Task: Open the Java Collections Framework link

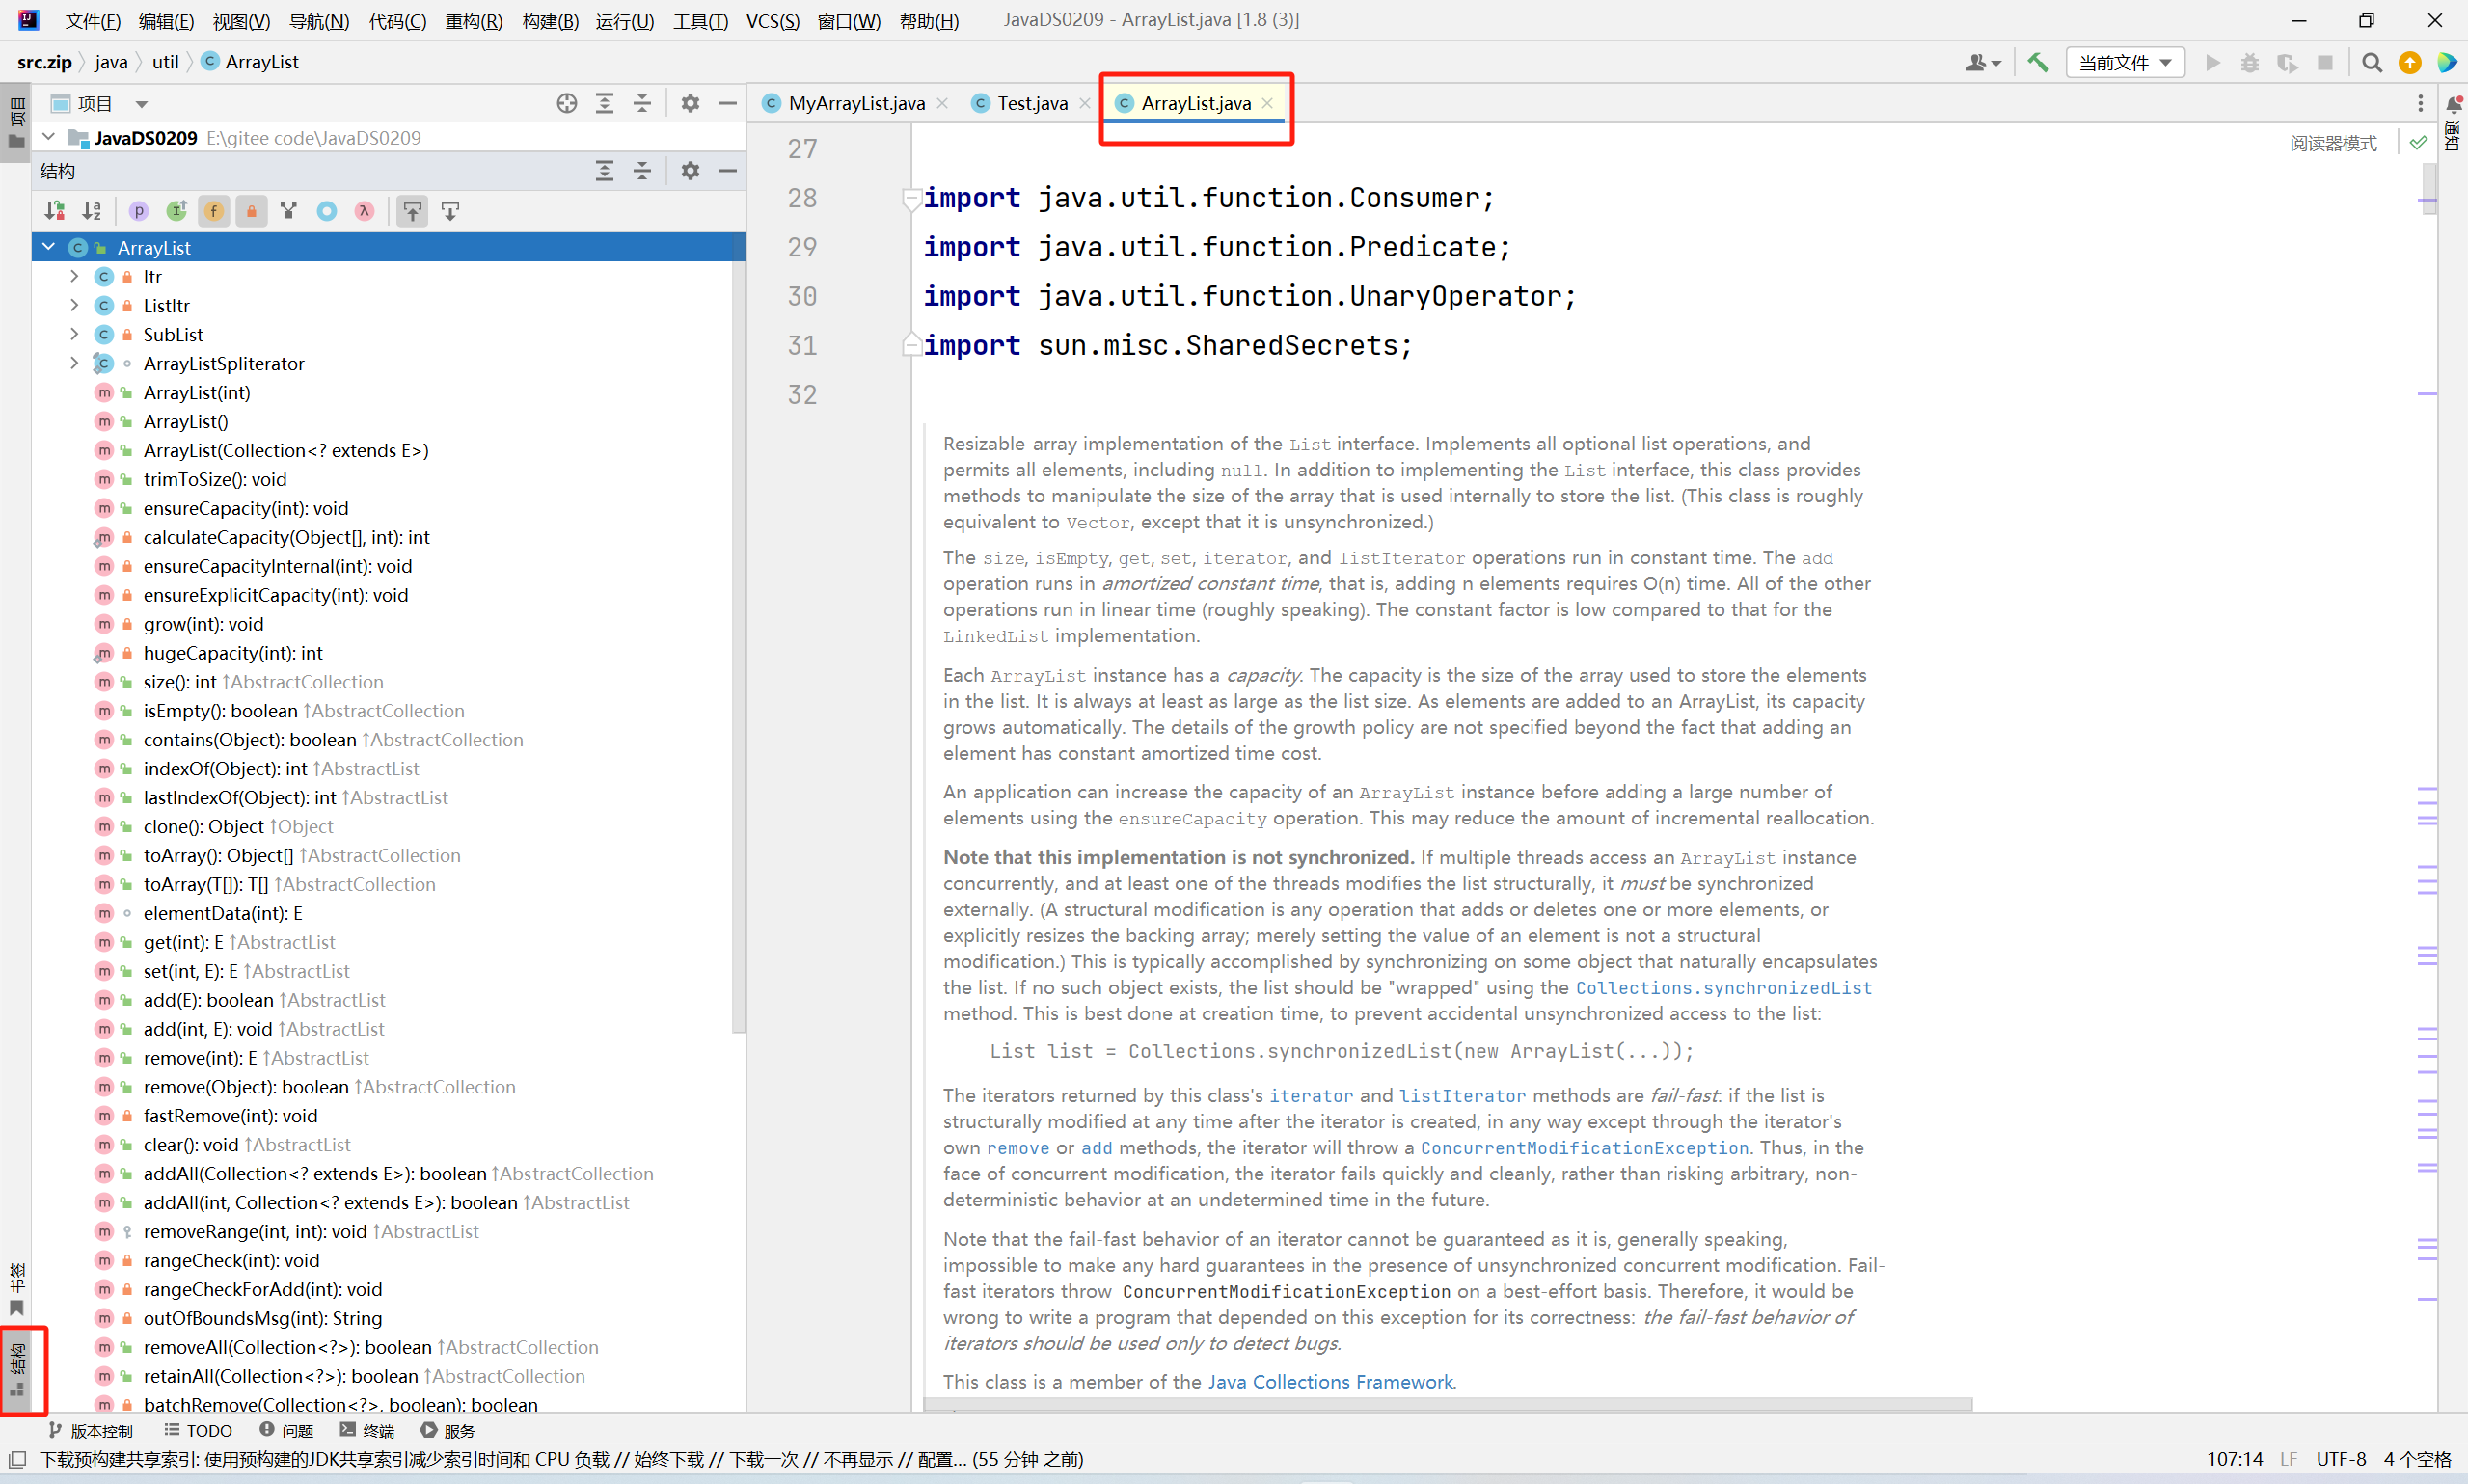Action: coord(1330,1382)
